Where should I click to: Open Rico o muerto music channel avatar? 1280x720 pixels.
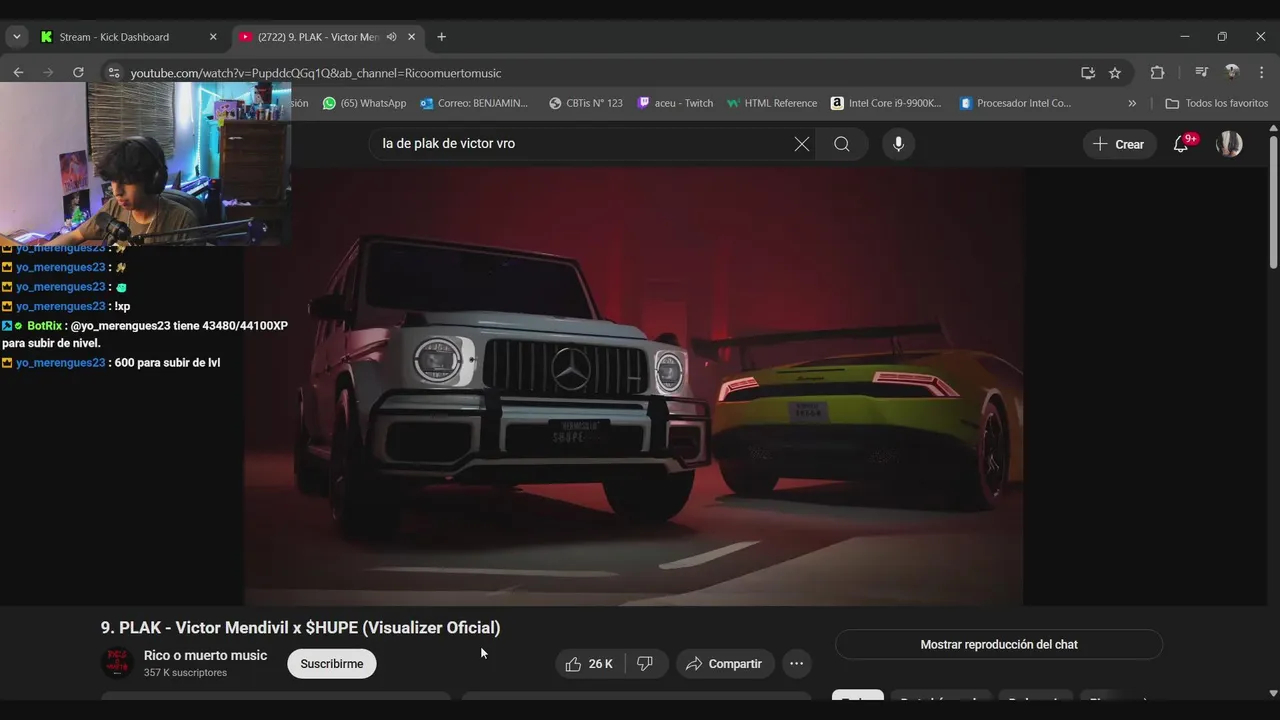click(118, 663)
